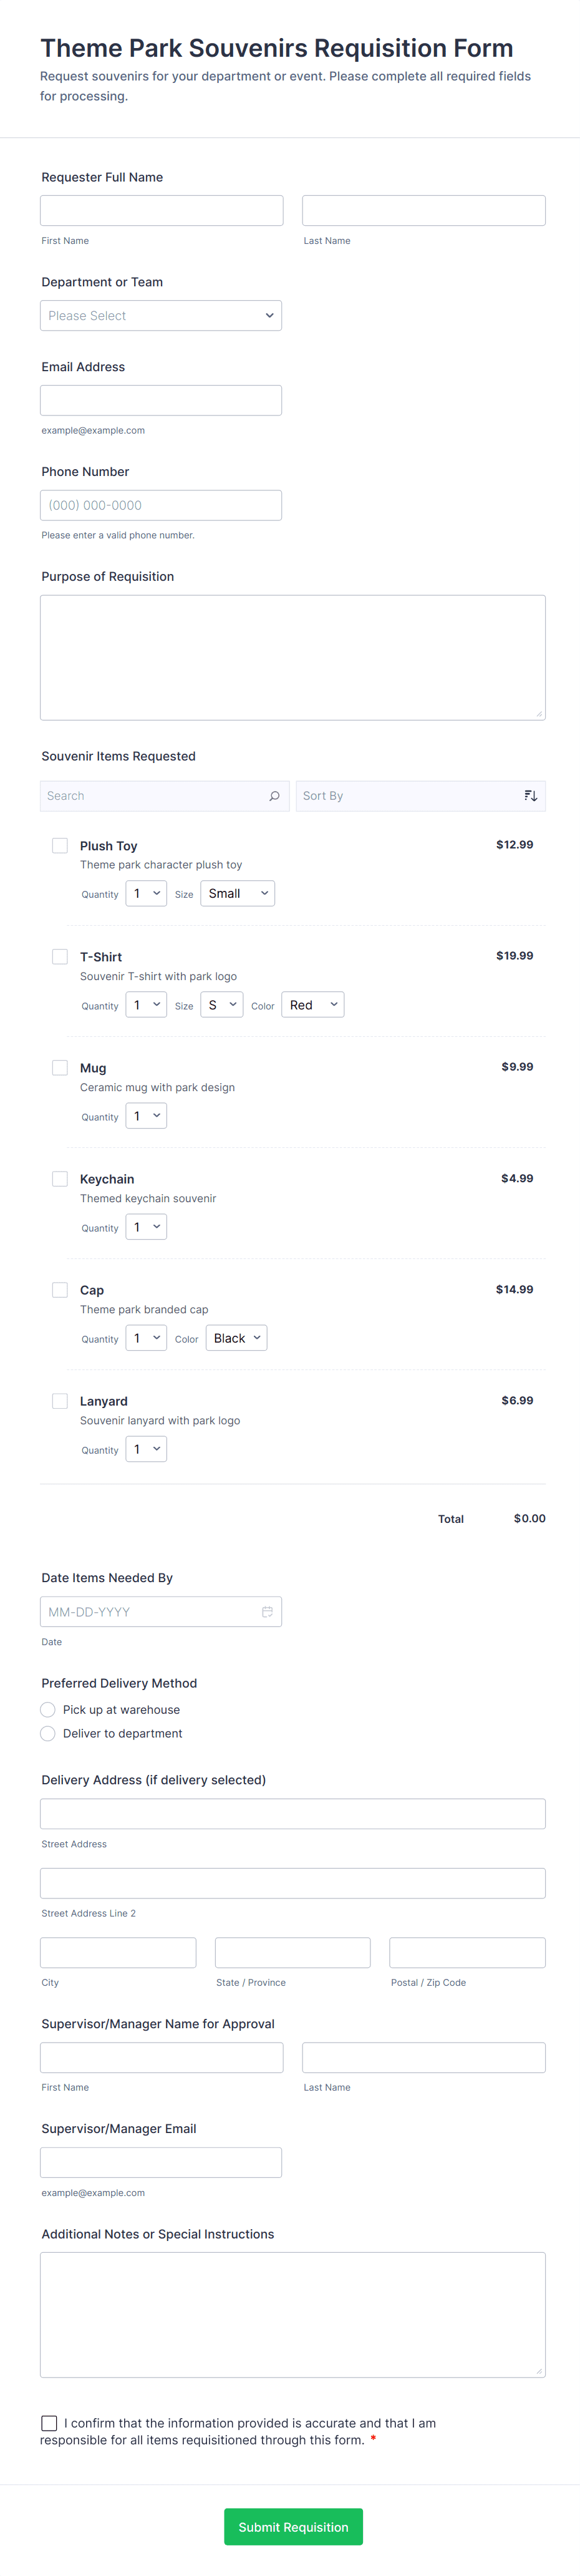Open the date picker calendar icon
The width and height of the screenshot is (580, 2576).
267,1612
